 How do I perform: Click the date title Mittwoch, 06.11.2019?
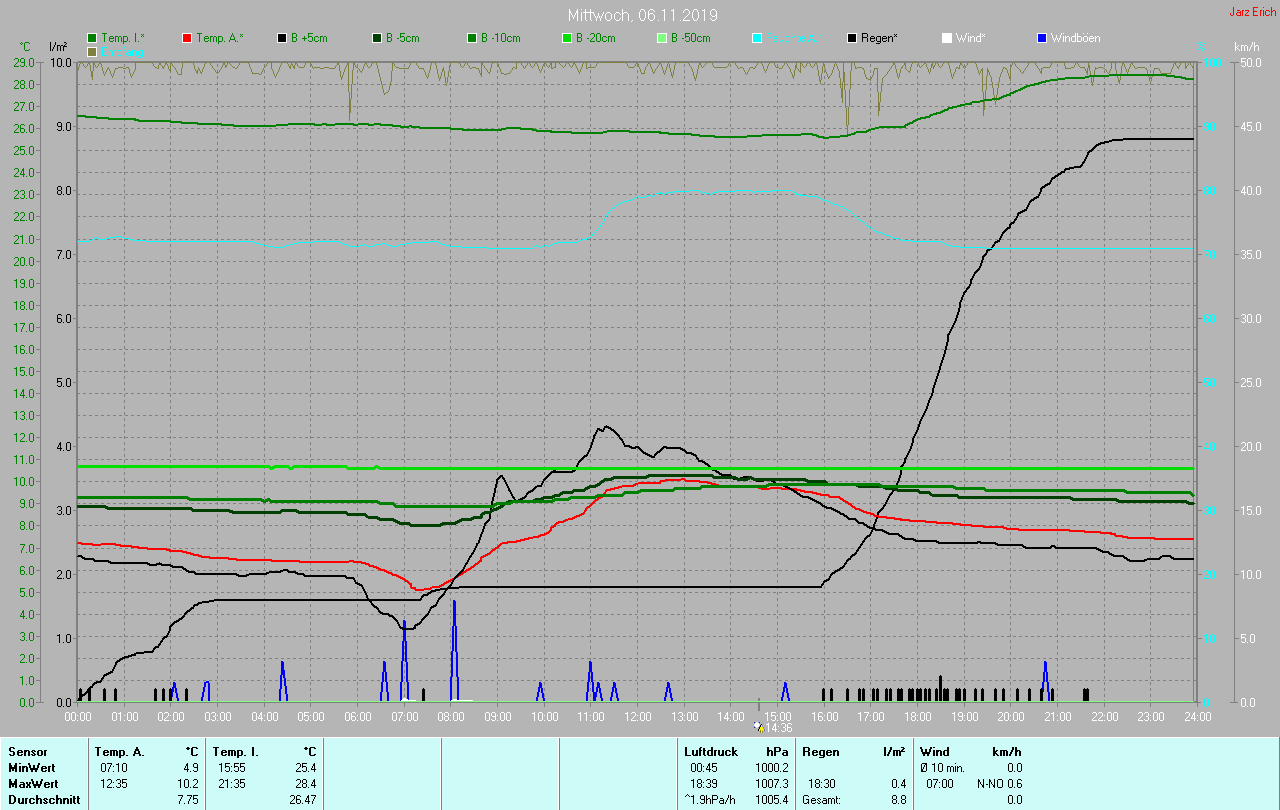(x=642, y=15)
